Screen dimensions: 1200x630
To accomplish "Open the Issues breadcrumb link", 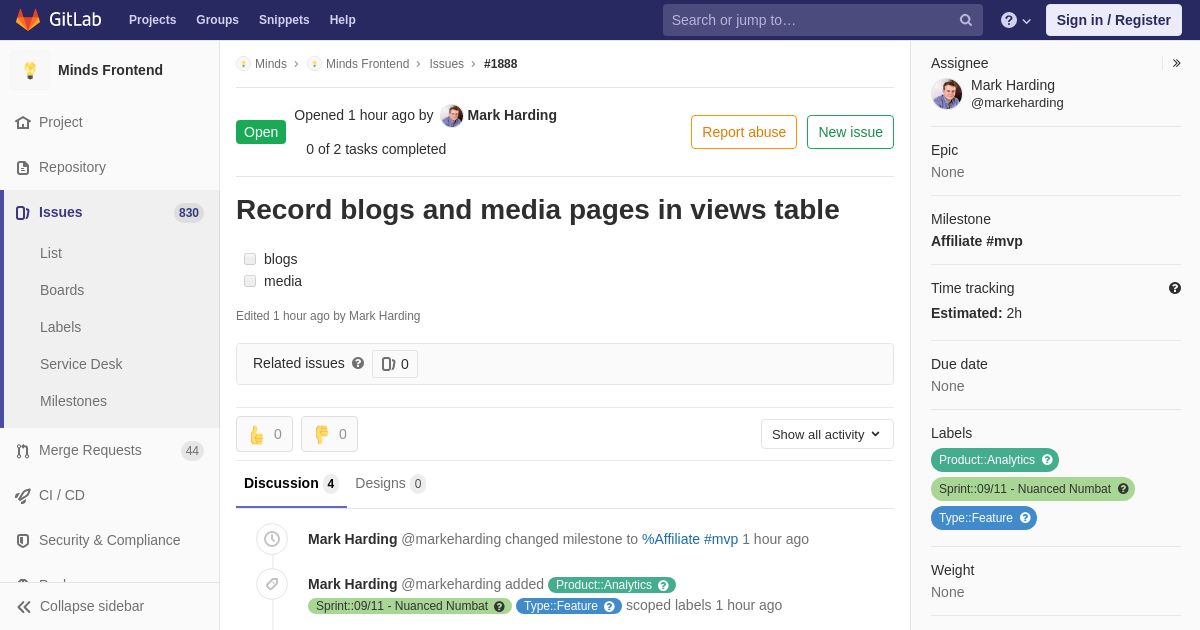I will pos(446,64).
